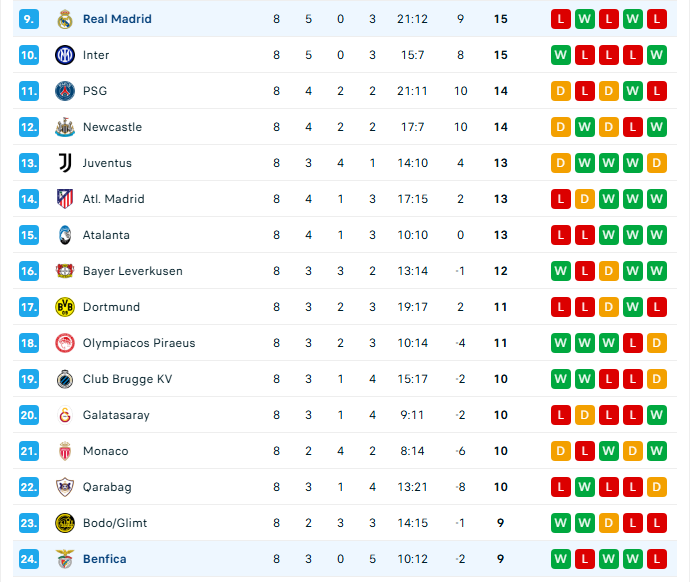
Task: Click the rank 24 position badge
Action: tap(29, 559)
